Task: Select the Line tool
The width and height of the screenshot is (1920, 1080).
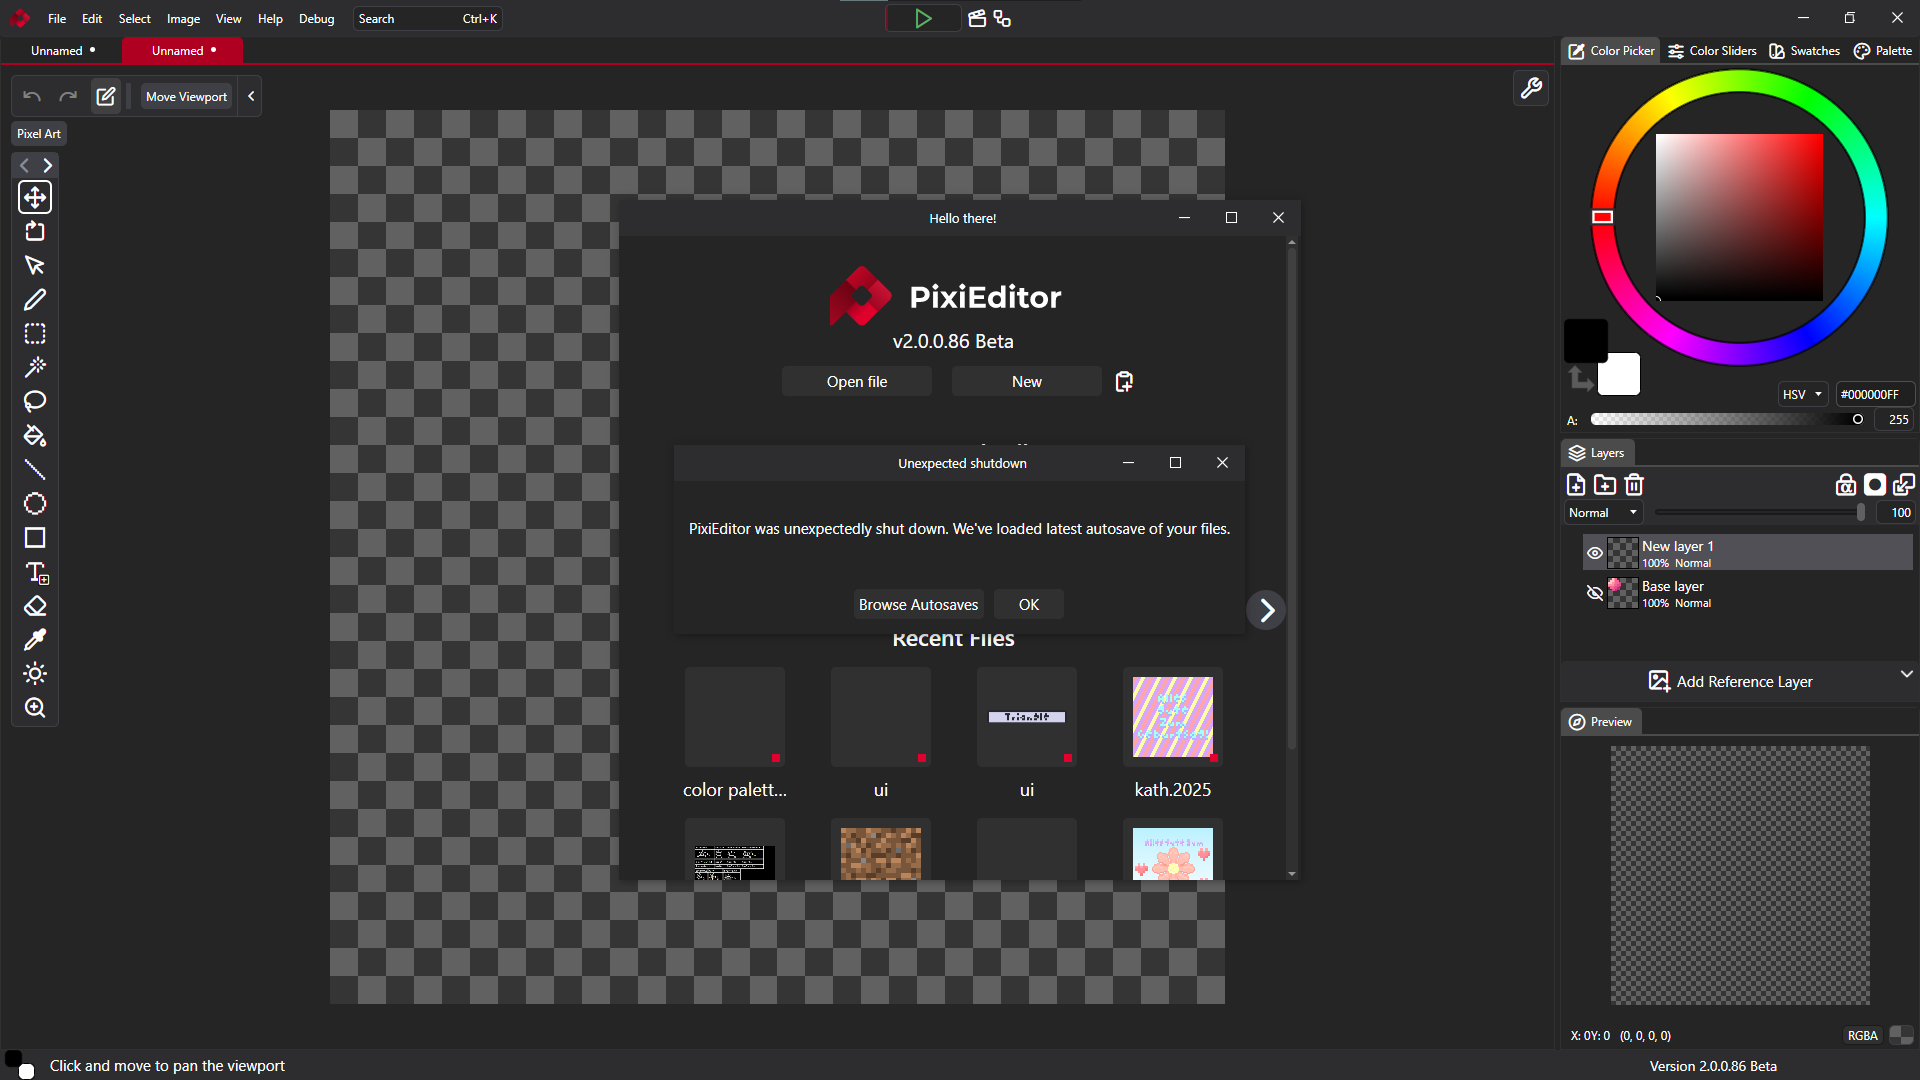Action: (x=35, y=470)
